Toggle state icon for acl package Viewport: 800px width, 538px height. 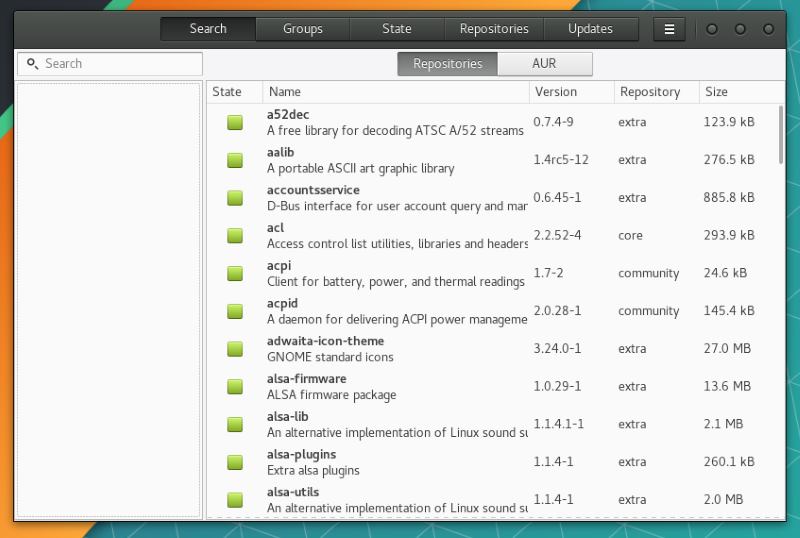pos(235,236)
